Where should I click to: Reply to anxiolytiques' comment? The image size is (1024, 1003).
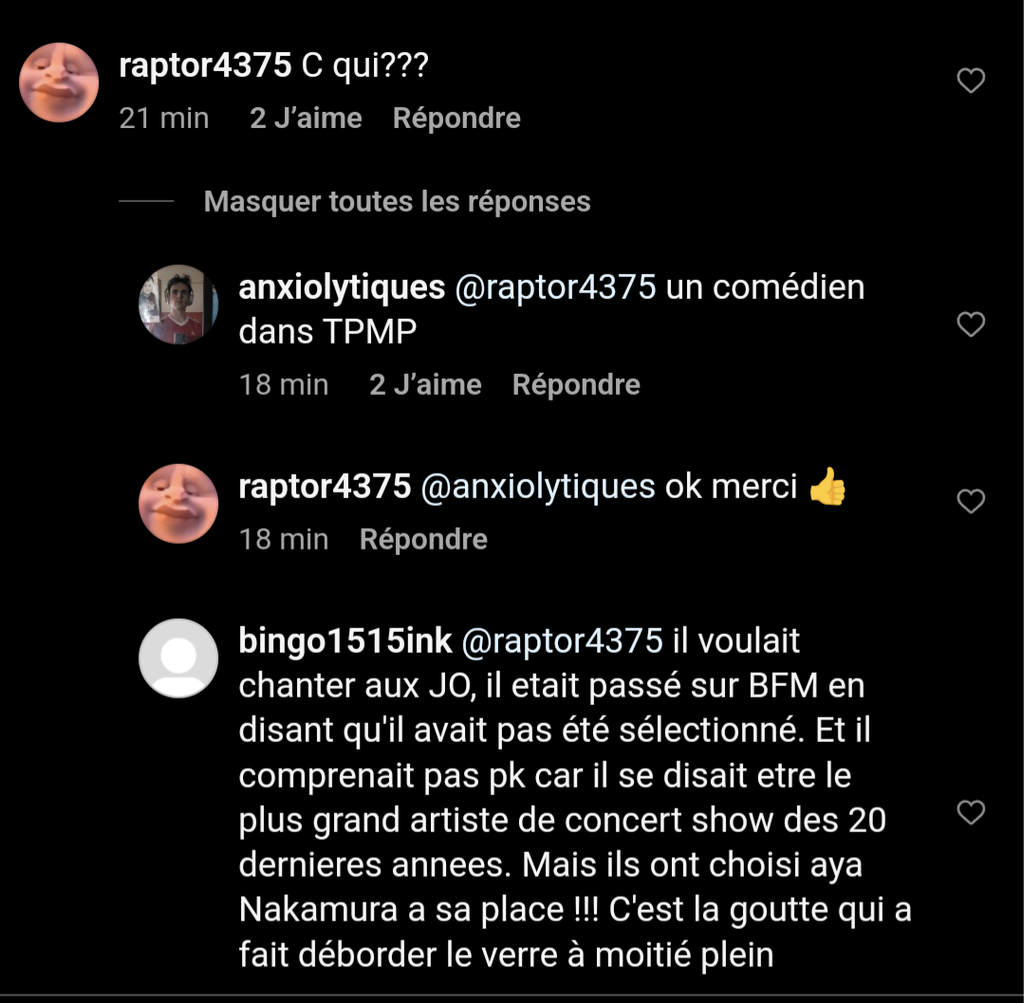pyautogui.click(x=576, y=385)
